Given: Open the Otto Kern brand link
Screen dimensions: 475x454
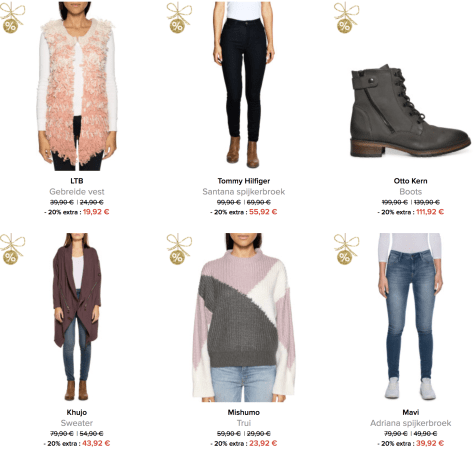Looking at the screenshot, I should [x=411, y=181].
